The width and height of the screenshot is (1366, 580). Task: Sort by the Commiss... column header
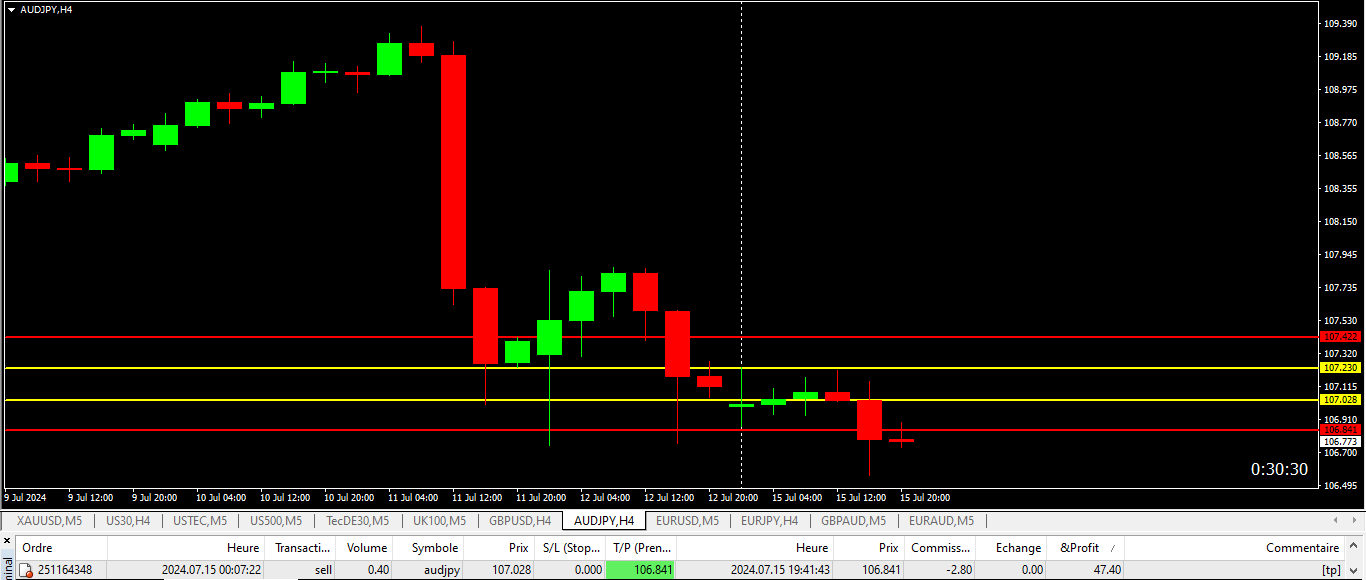(x=940, y=548)
